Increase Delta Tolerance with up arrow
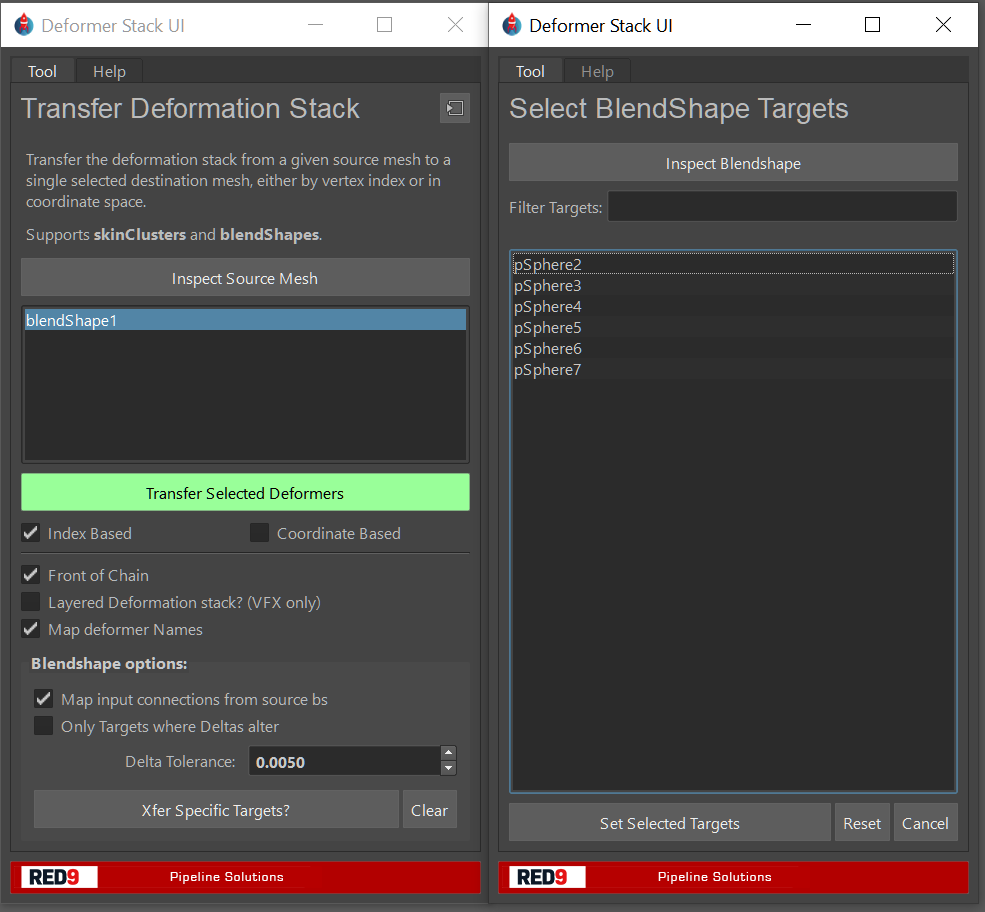The image size is (985, 912). pyautogui.click(x=448, y=753)
